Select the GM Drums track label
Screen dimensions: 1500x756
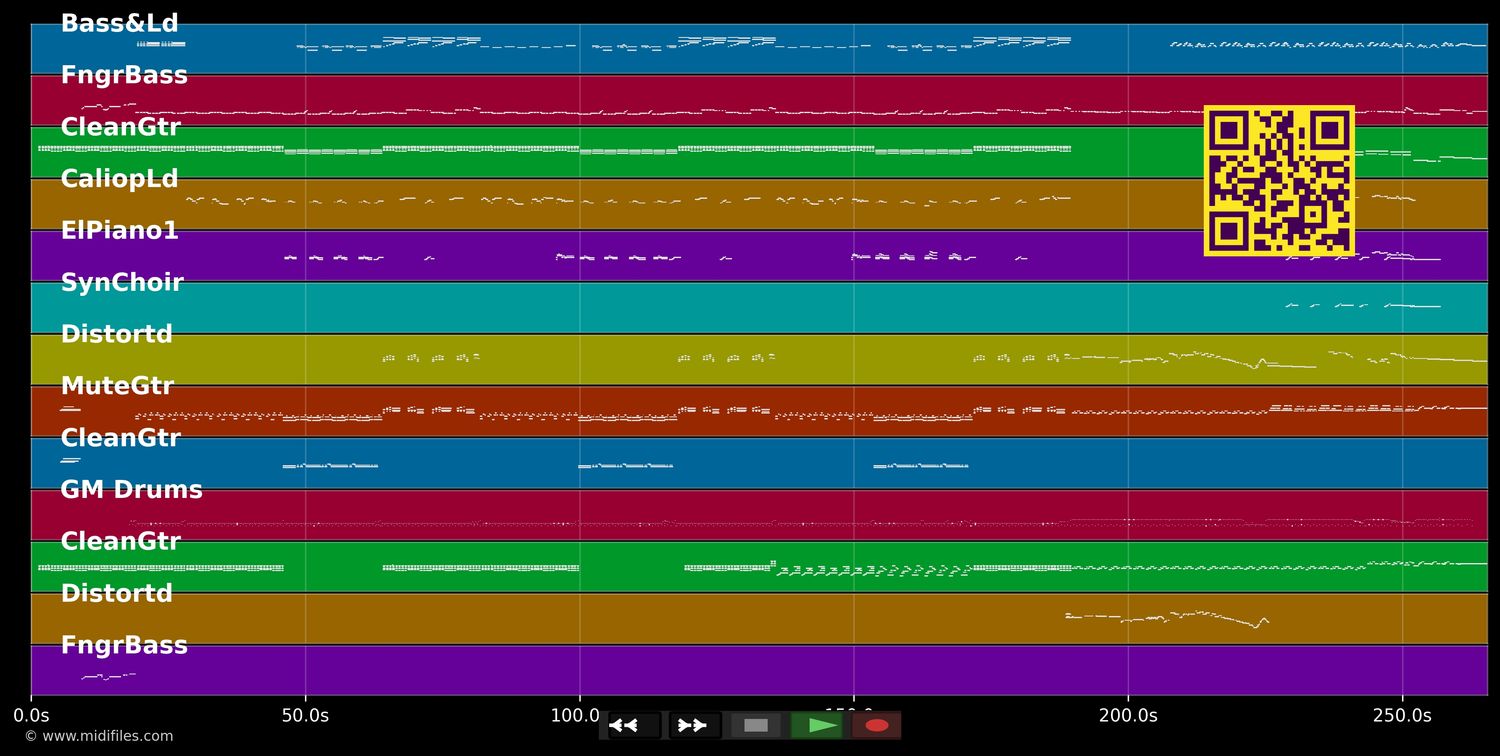(131, 490)
